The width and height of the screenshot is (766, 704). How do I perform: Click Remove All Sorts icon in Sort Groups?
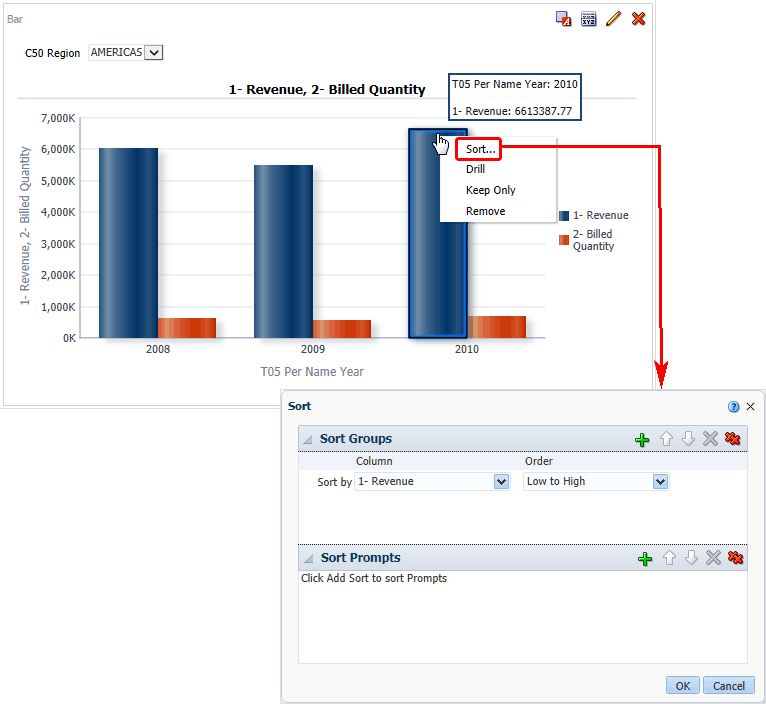pyautogui.click(x=733, y=439)
